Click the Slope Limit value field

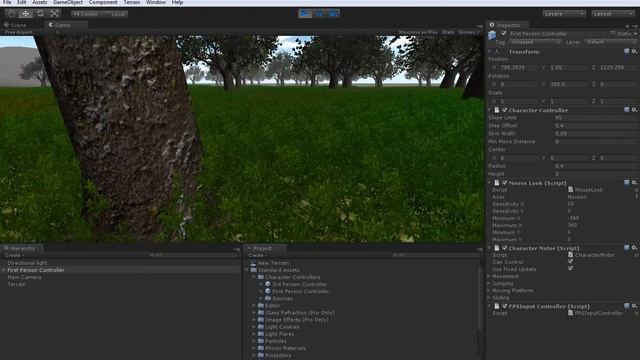(596, 118)
